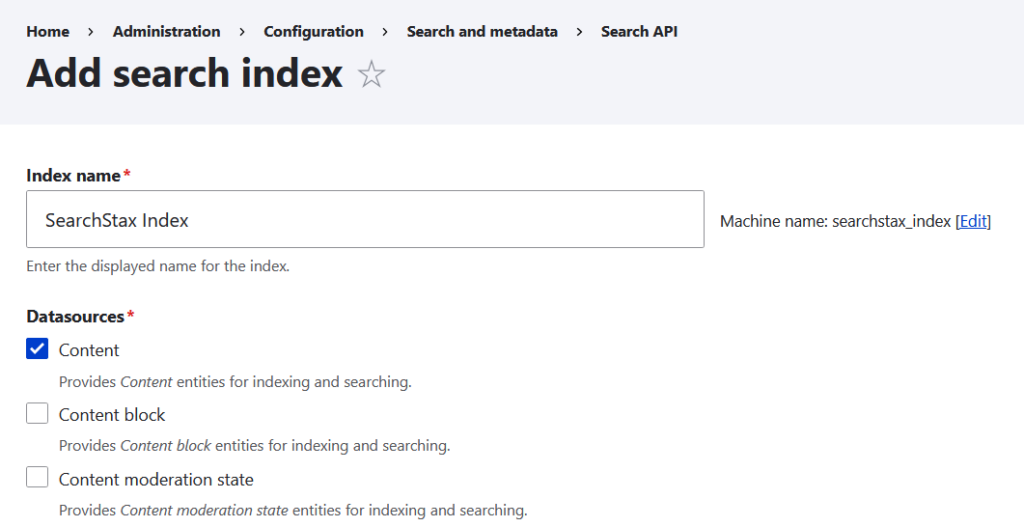Navigate to Configuration breadcrumb
The height and width of the screenshot is (527, 1024).
click(313, 32)
